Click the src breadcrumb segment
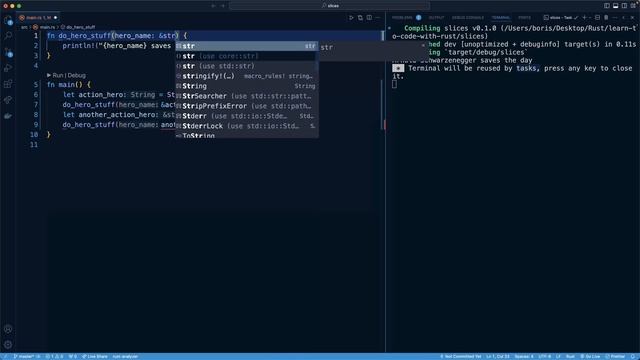Image resolution: width=640 pixels, height=360 pixels. (x=24, y=27)
